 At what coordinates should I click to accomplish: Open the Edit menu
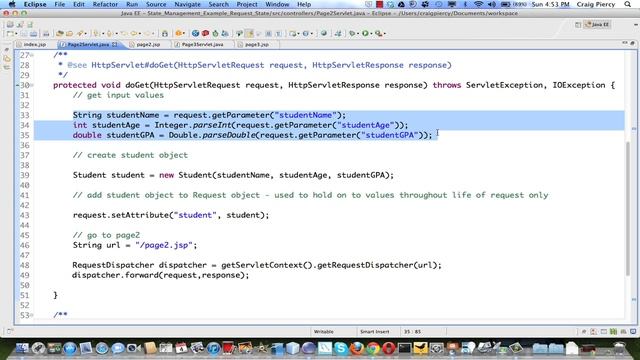pos(79,4)
